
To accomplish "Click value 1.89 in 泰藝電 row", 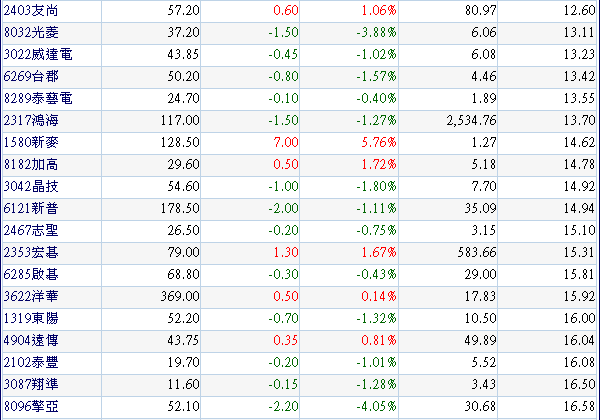I will [484, 98].
